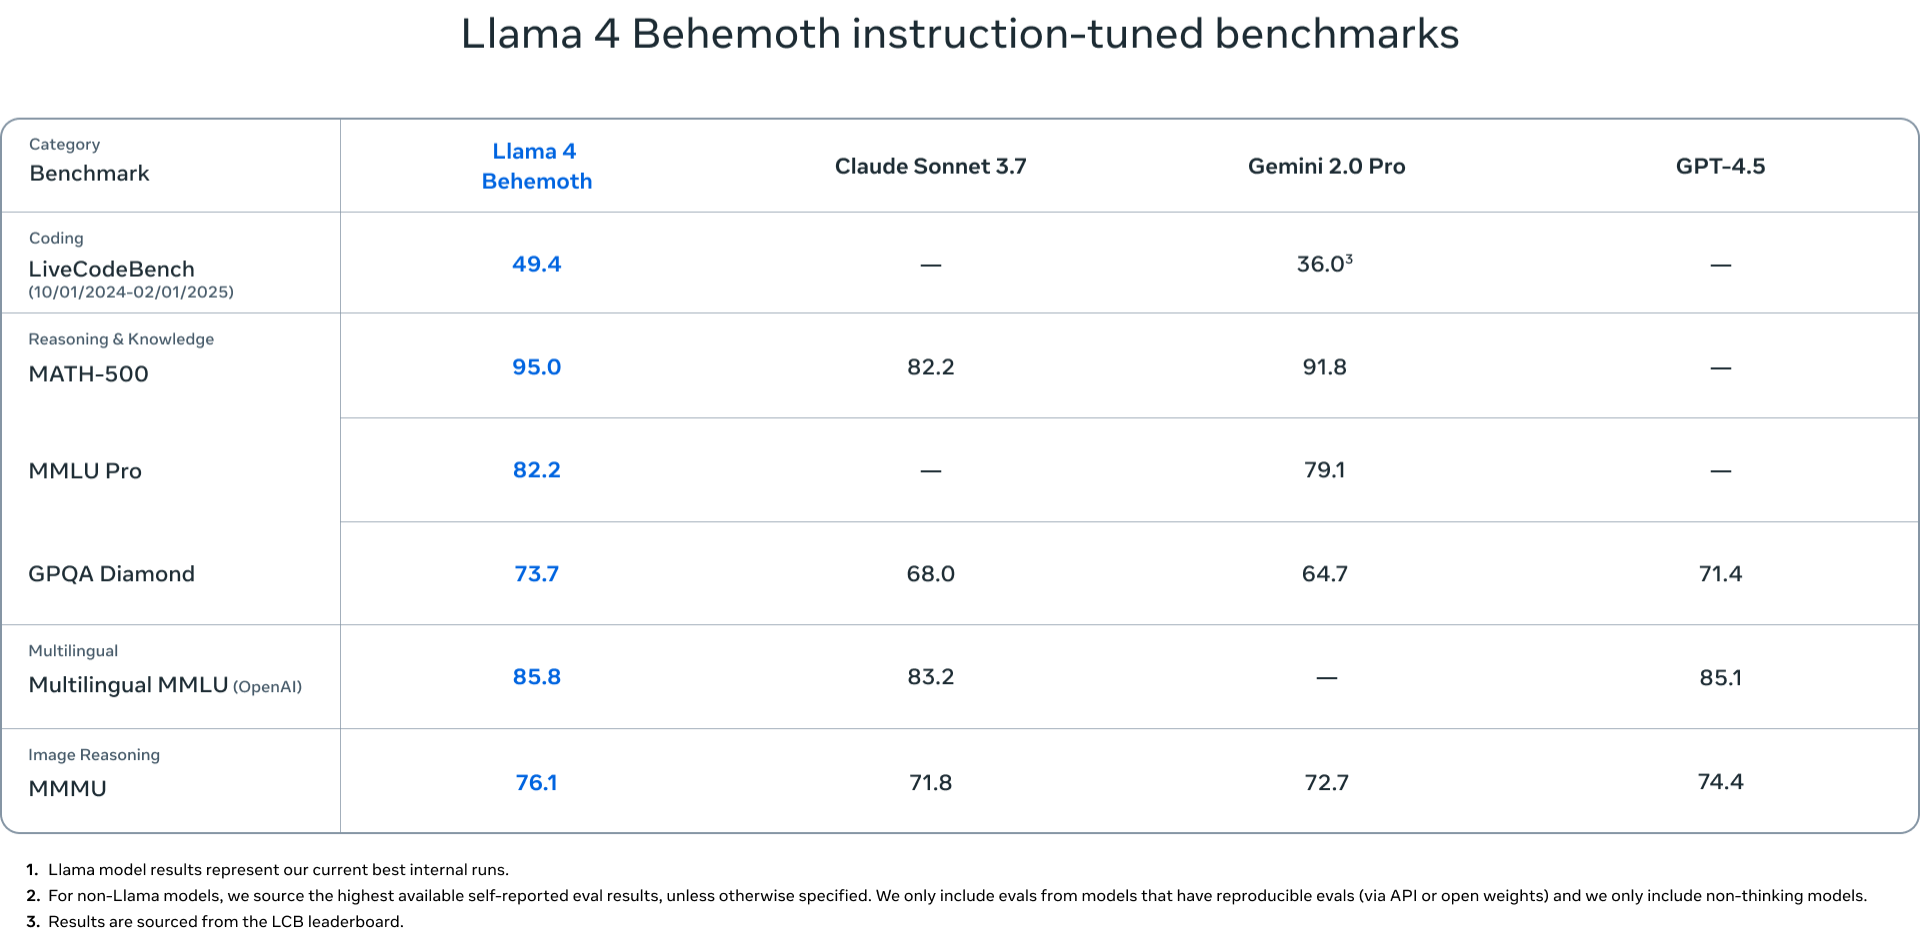Click the Gemini 2.0 Pro column header
Viewport: 1920px width, 951px height.
click(x=1326, y=166)
